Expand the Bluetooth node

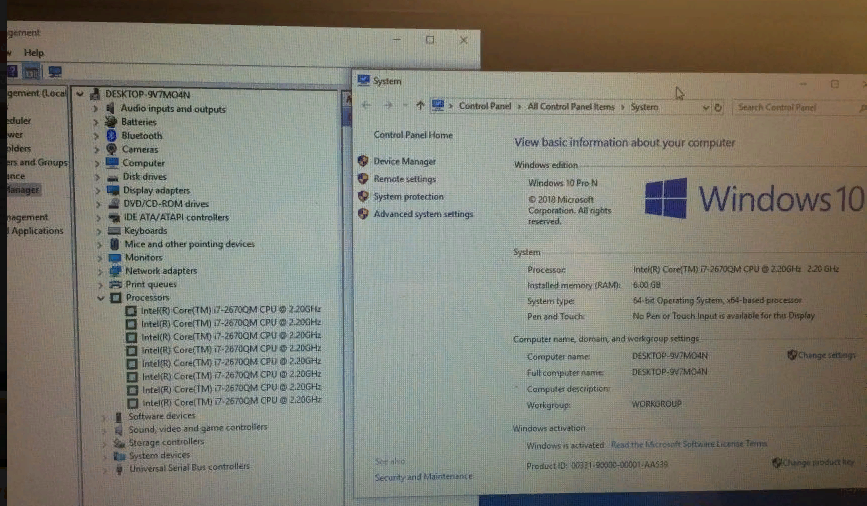pos(96,135)
